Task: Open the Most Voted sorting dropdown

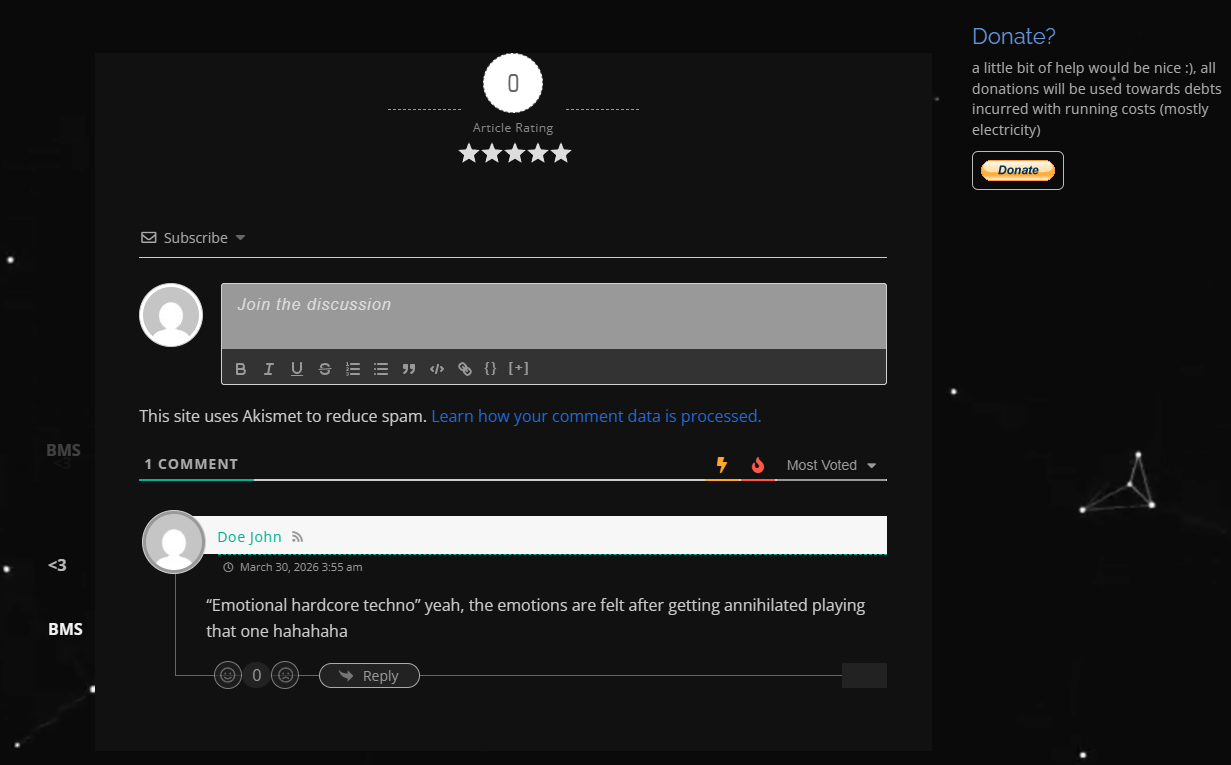Action: click(x=831, y=465)
